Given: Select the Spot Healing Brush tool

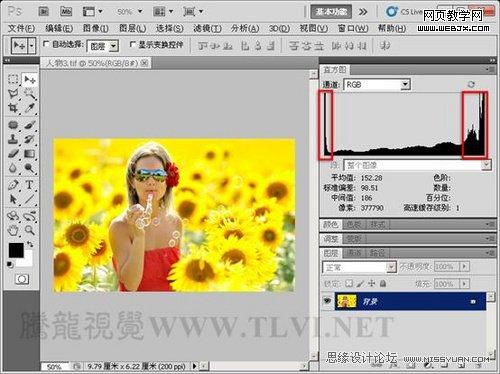Looking at the screenshot, I should click(x=13, y=125).
